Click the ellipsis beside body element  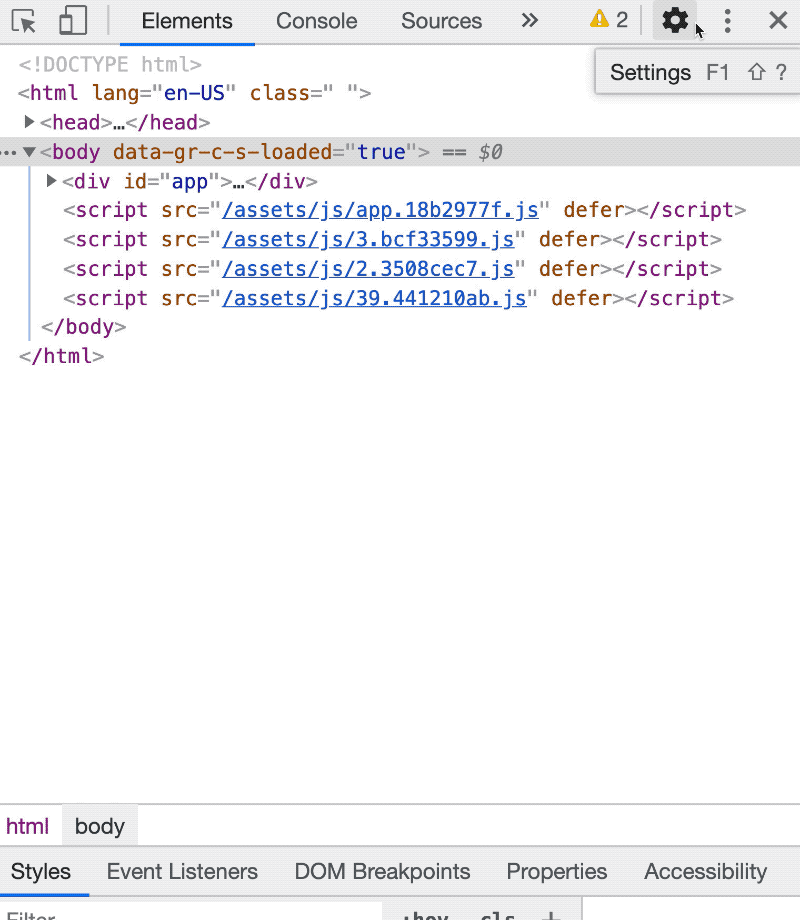[x=9, y=153]
